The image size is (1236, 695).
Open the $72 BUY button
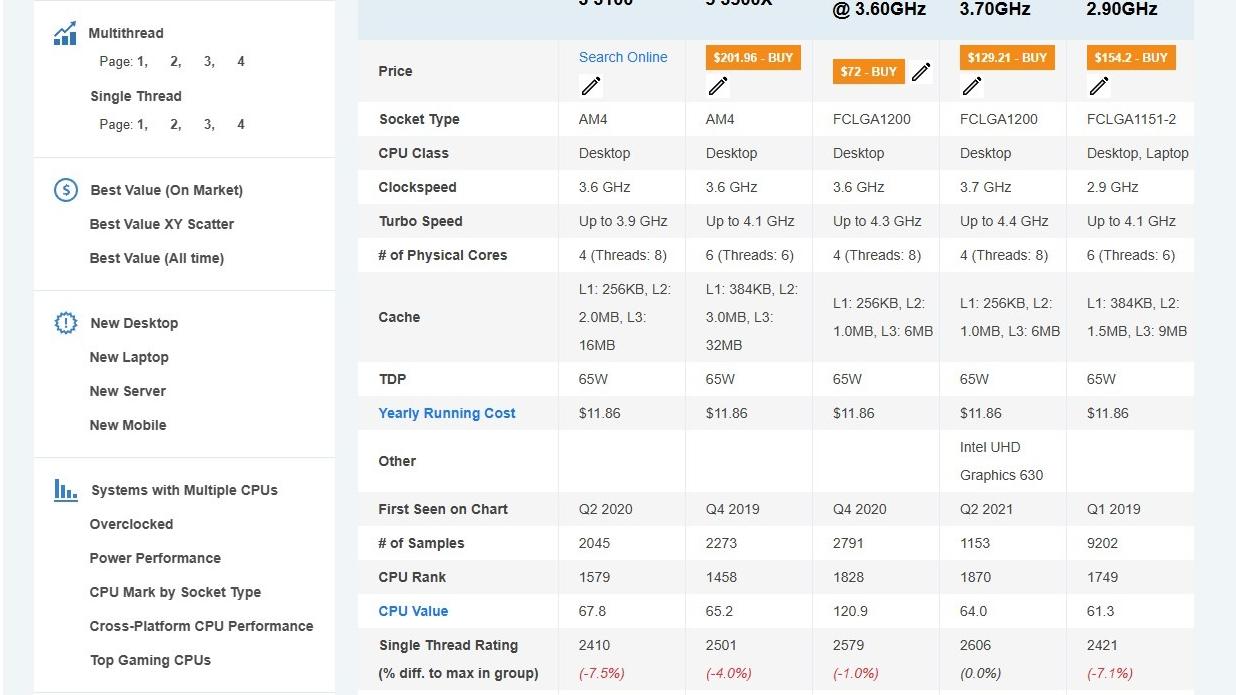click(868, 72)
